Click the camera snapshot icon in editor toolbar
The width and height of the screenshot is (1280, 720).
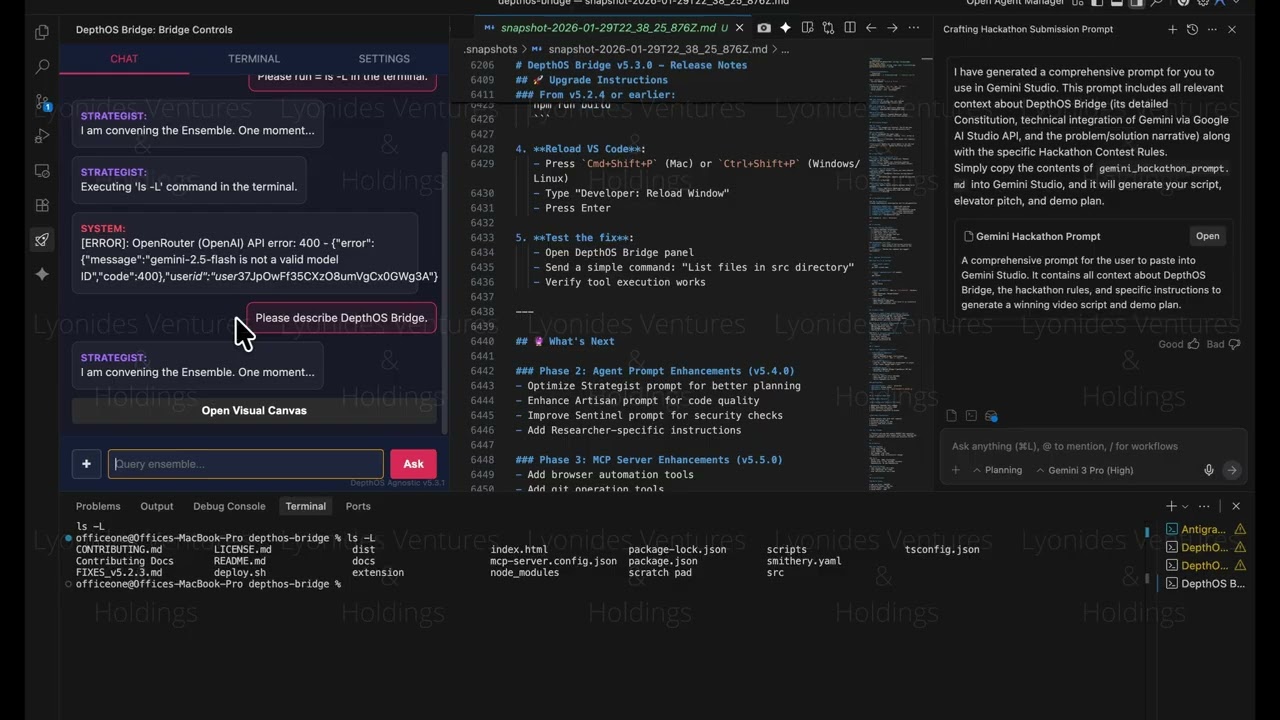click(x=764, y=28)
